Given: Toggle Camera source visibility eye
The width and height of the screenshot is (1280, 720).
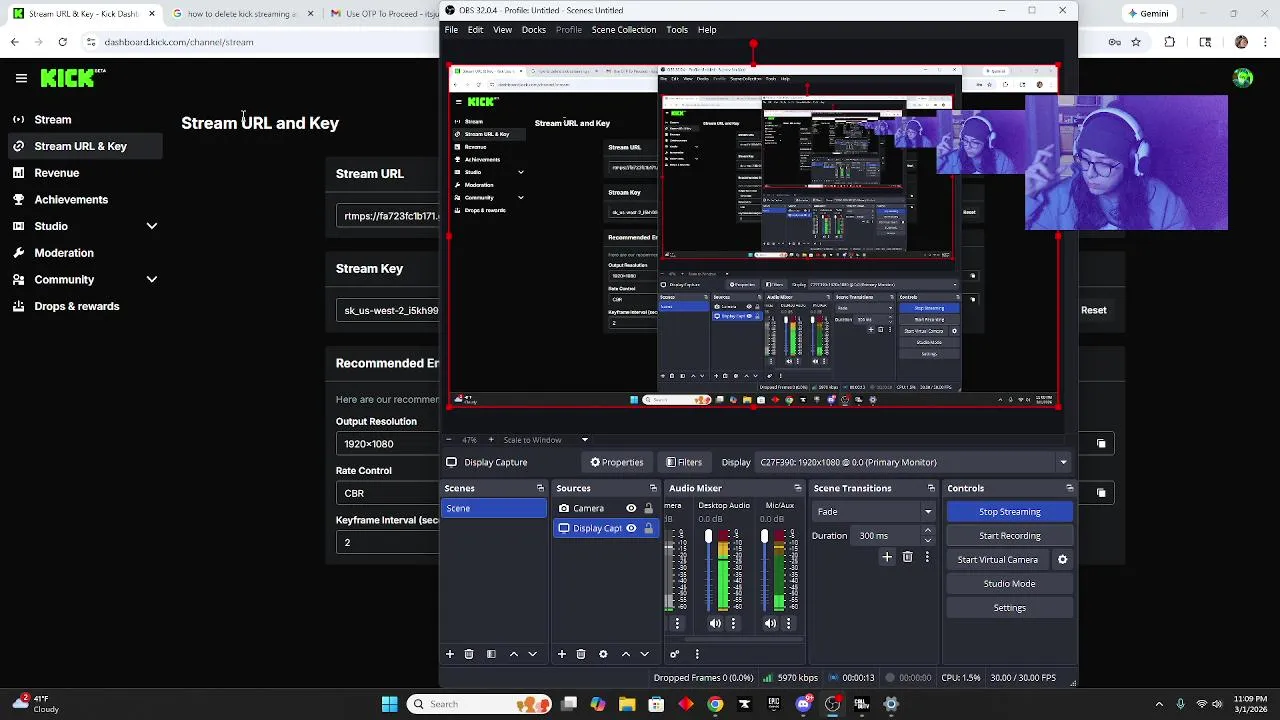Looking at the screenshot, I should pyautogui.click(x=631, y=508).
